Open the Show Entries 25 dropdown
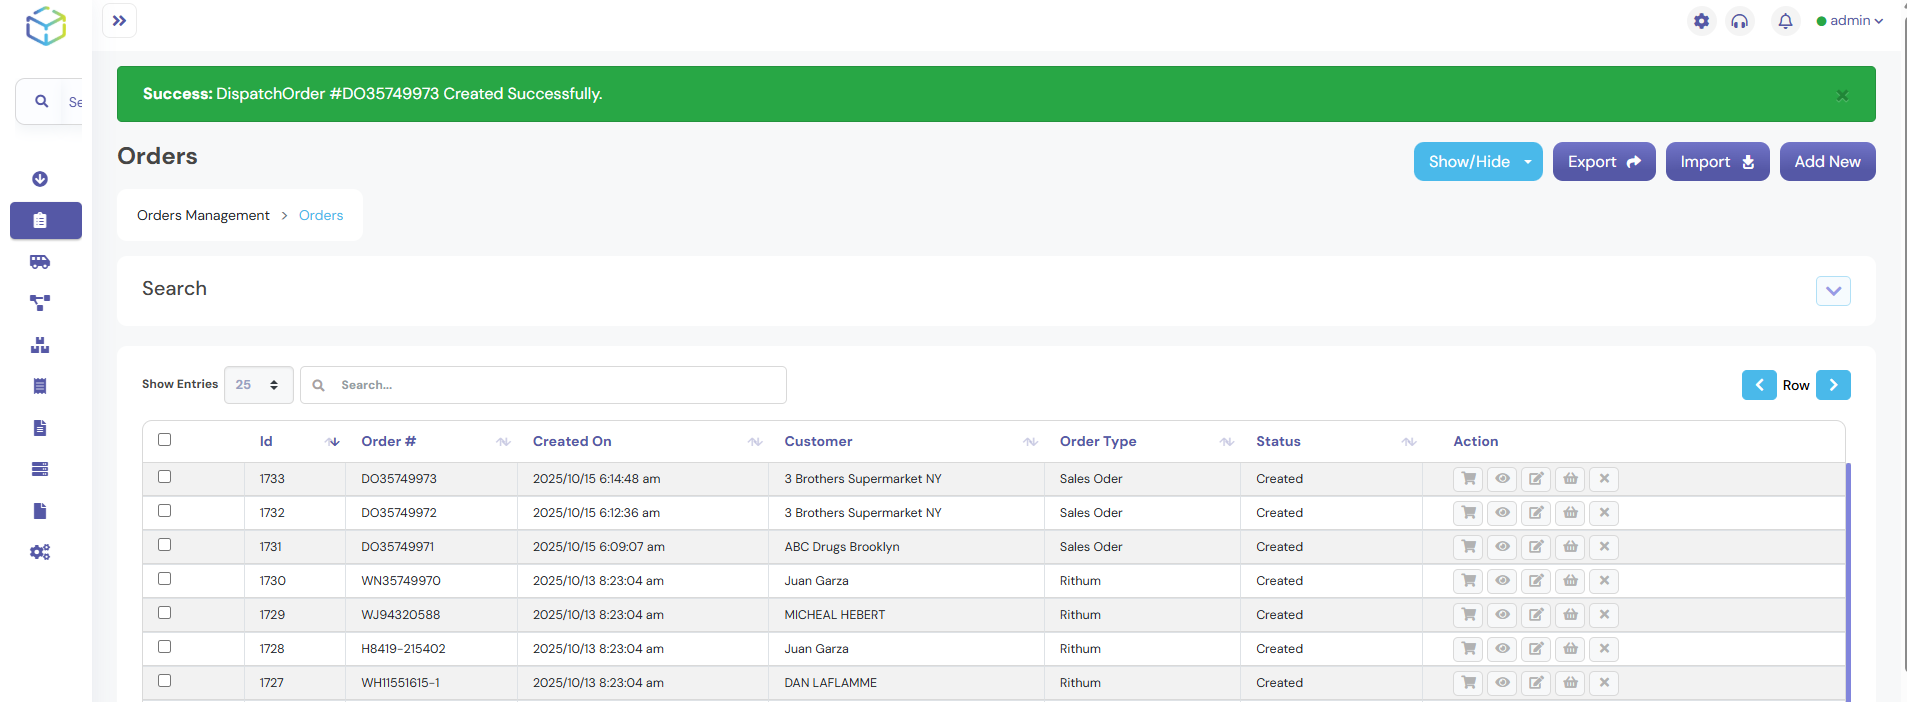The image size is (1907, 702). (258, 385)
